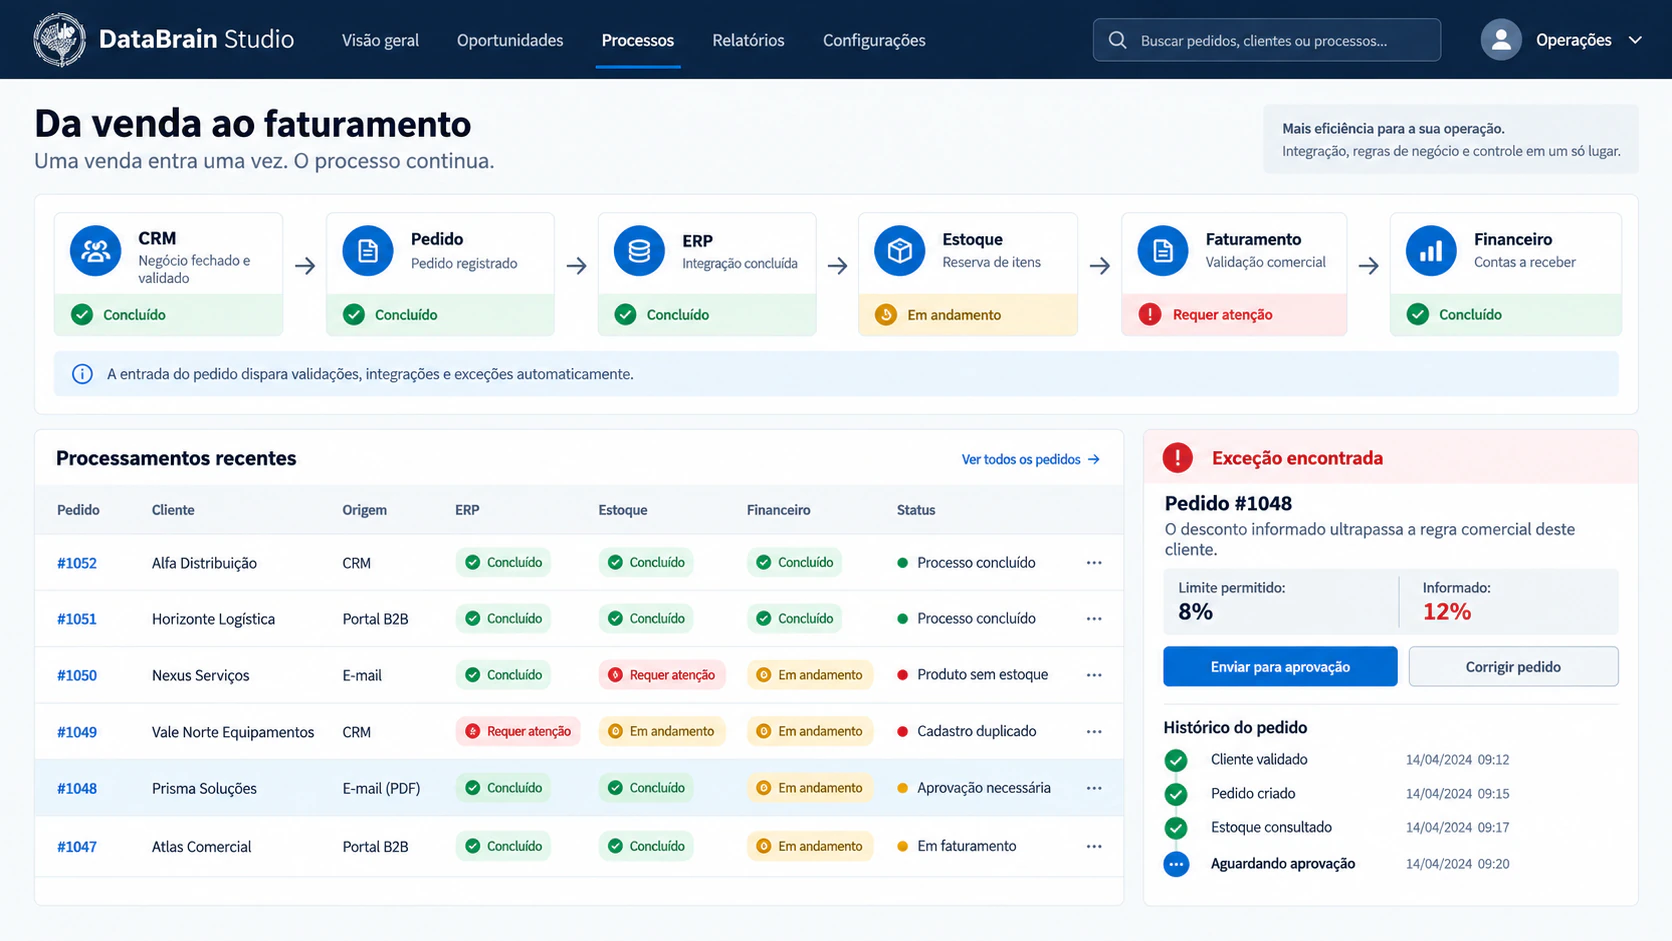Viewport: 1672px width, 941px height.
Task: Click the Requer atenção badge in row #1050
Action: point(662,675)
